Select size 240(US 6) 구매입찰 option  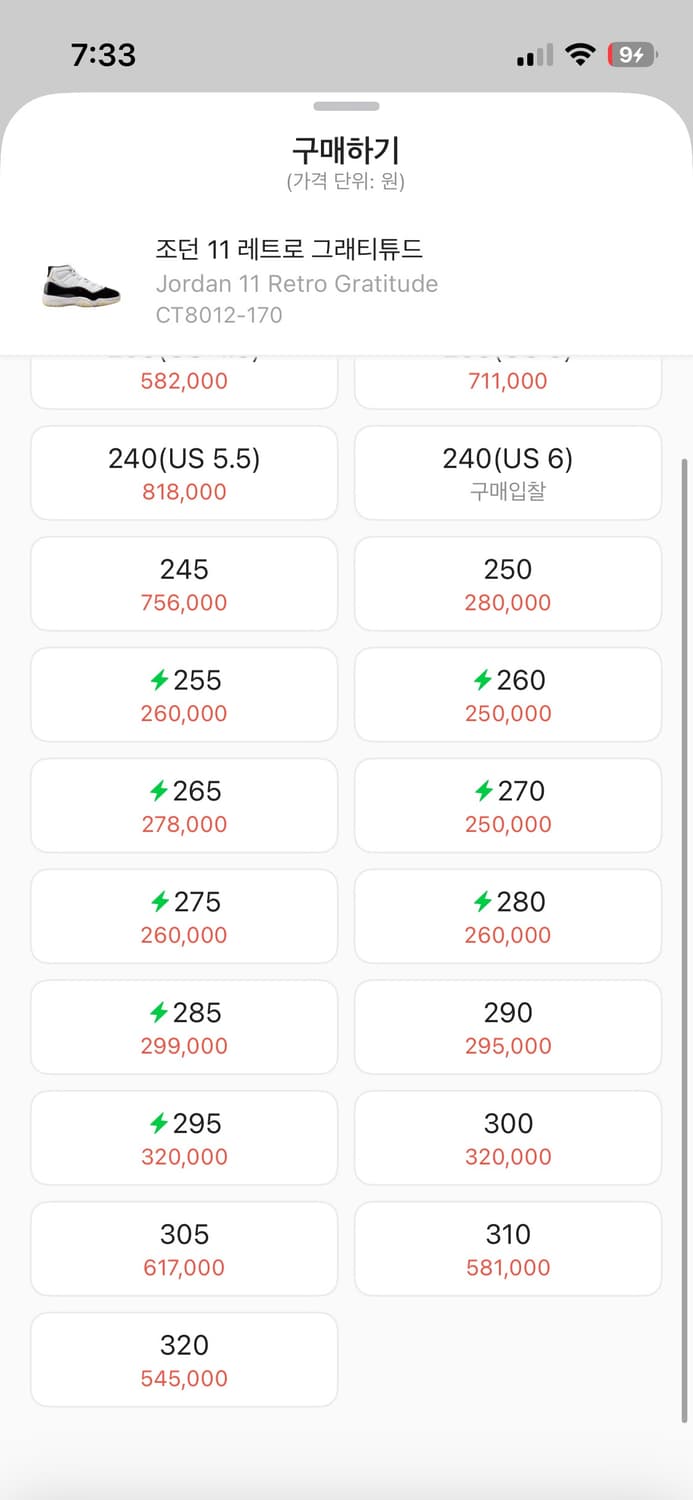508,473
